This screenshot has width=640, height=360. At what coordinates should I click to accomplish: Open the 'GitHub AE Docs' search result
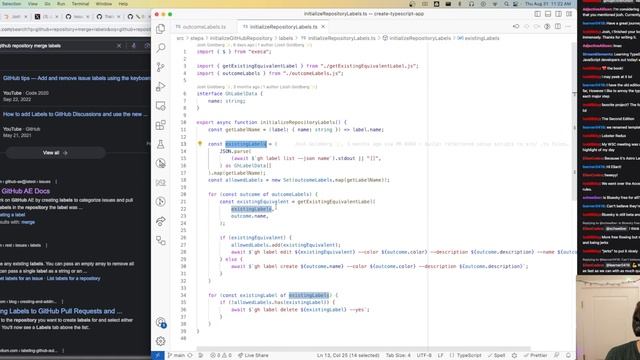point(25,191)
